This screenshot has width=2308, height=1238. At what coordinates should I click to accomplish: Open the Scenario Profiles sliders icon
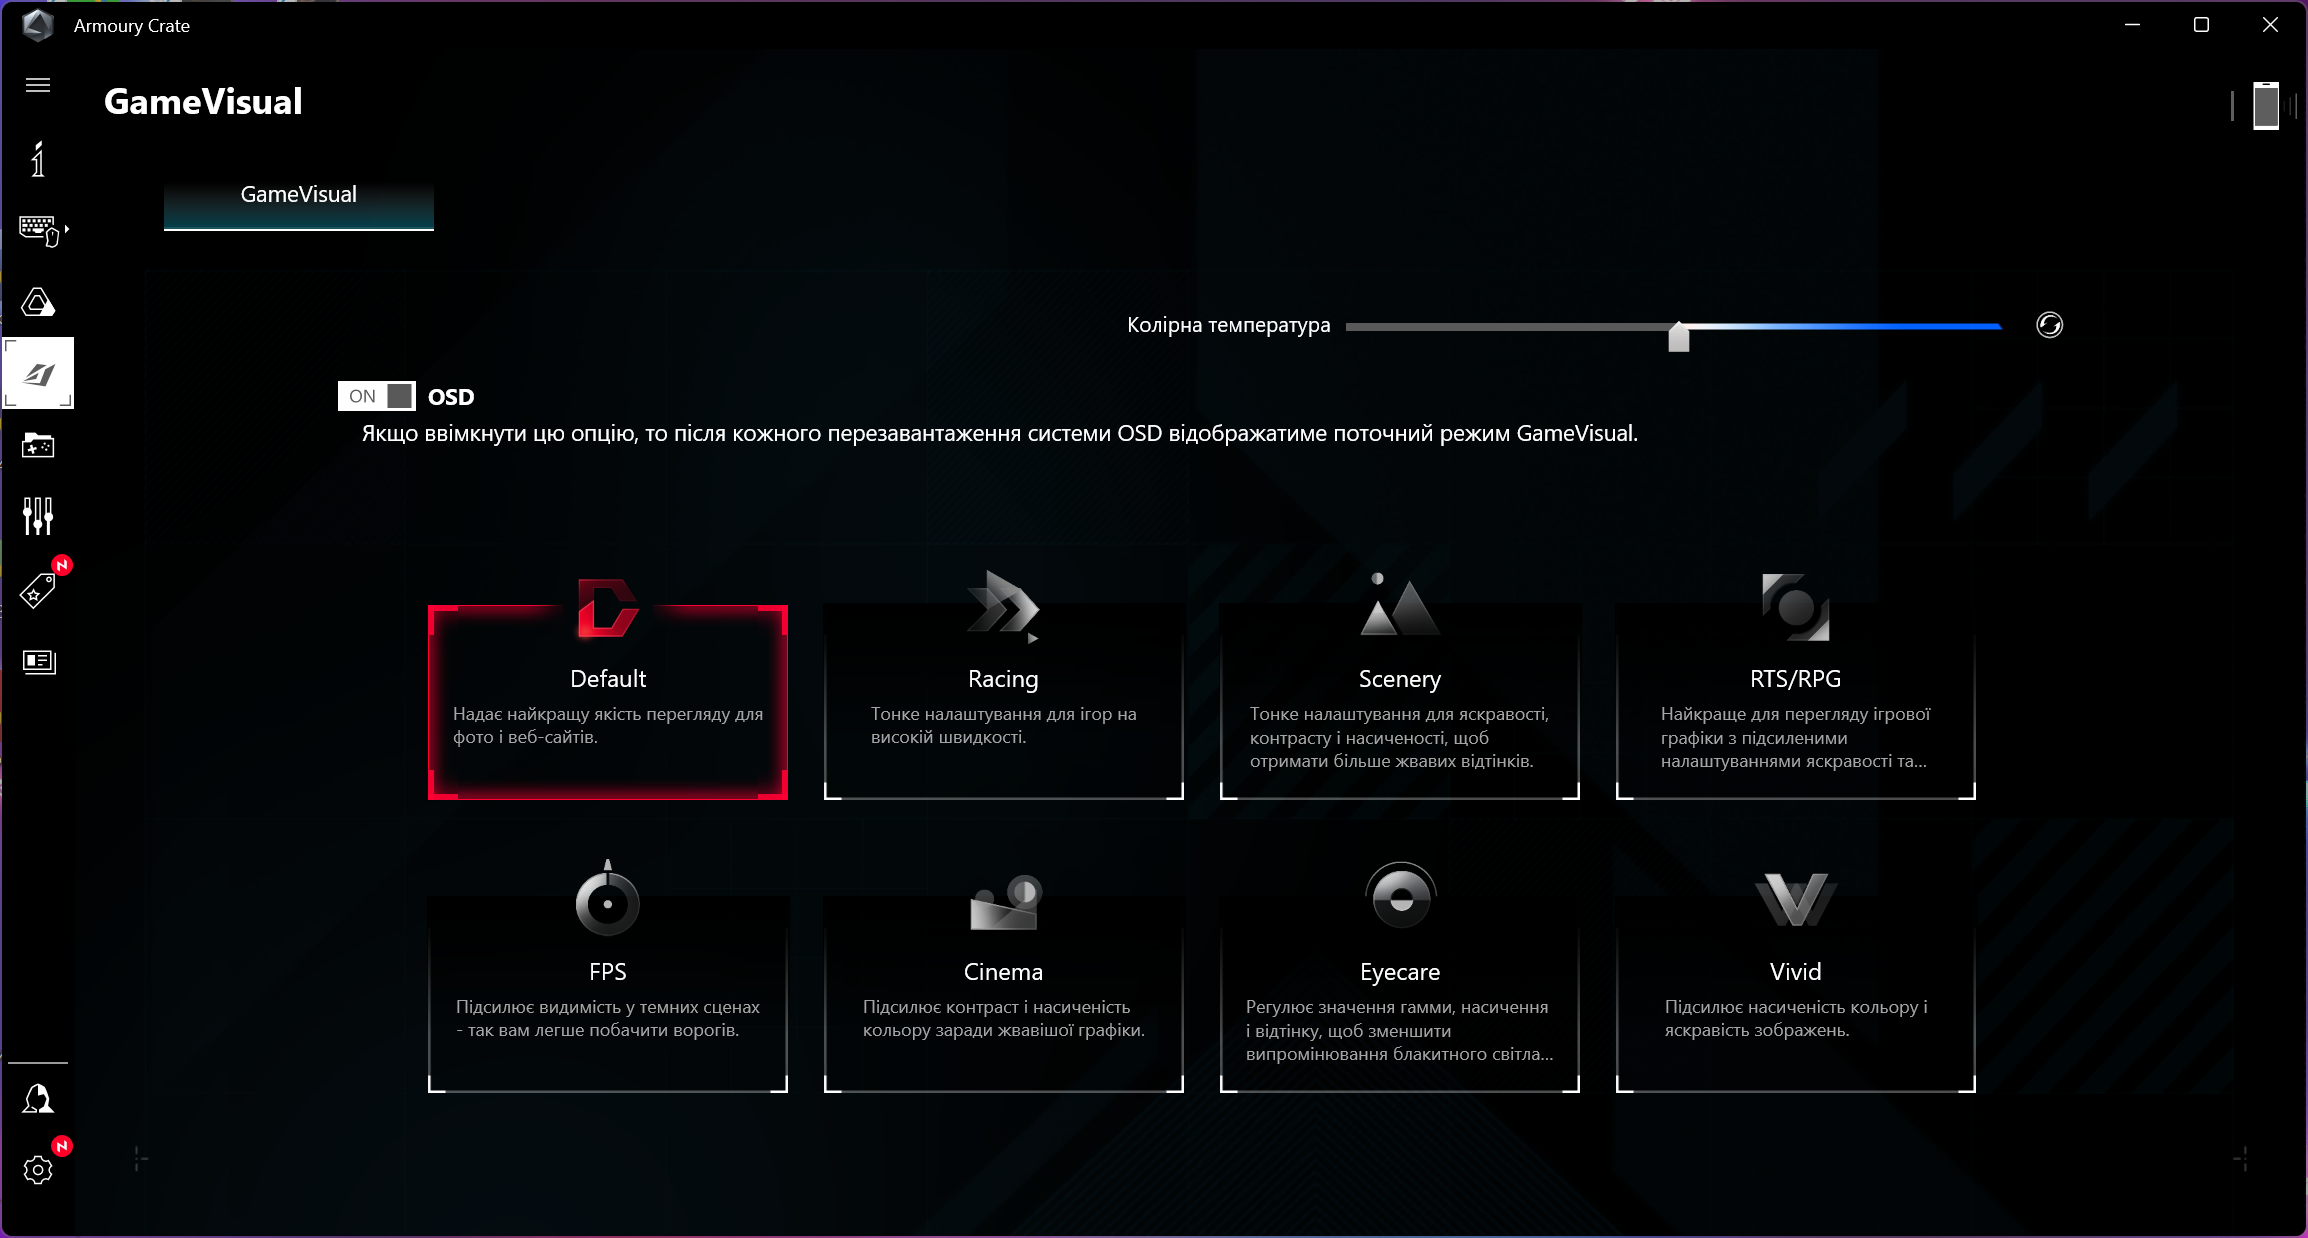click(x=38, y=516)
